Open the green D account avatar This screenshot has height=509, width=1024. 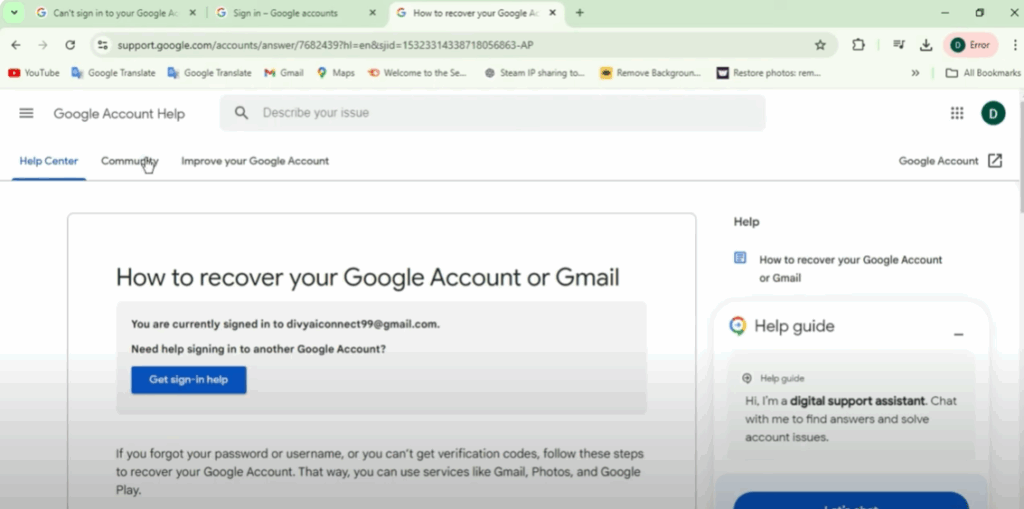click(x=993, y=113)
